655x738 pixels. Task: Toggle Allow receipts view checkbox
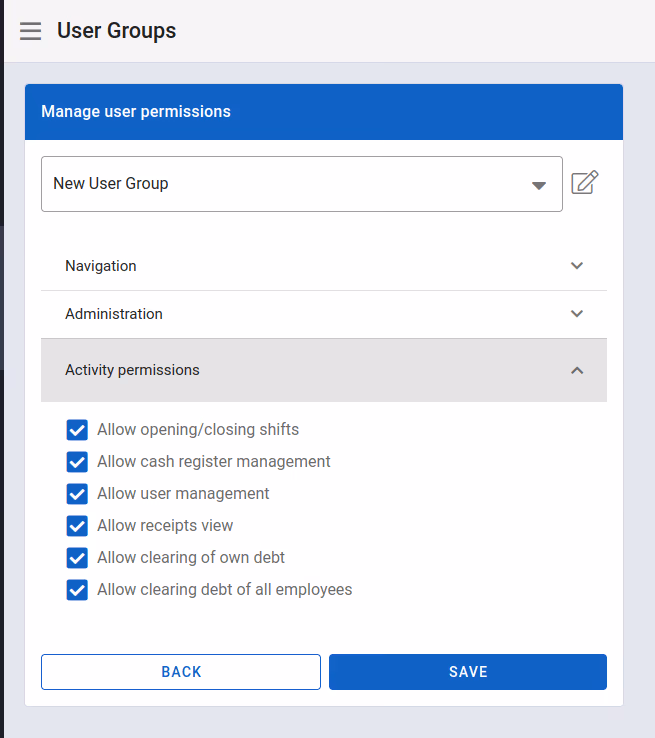point(77,526)
